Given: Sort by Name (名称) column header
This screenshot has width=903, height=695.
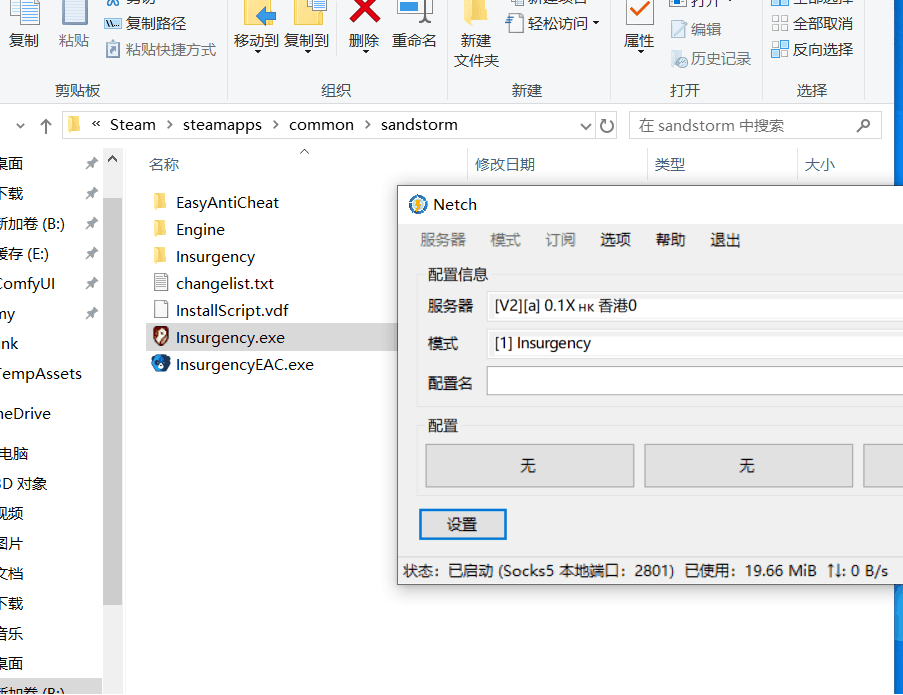Looking at the screenshot, I should pos(164,165).
